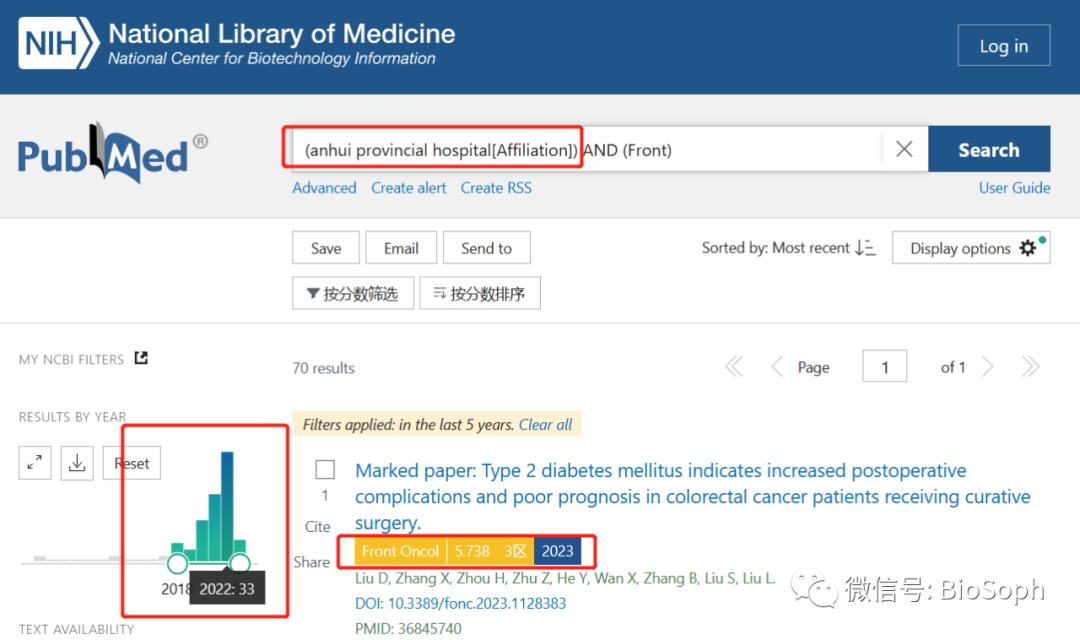Click the page number input field
1080x640 pixels.
coord(884,367)
